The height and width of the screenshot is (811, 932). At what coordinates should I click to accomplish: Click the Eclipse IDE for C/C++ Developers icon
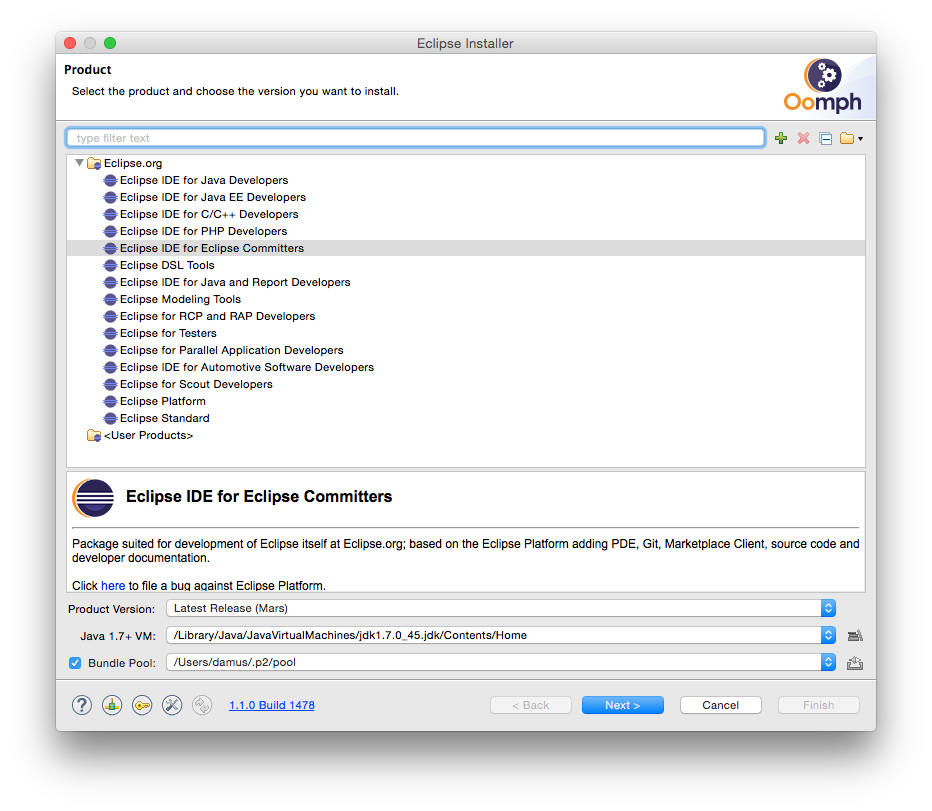pos(110,214)
